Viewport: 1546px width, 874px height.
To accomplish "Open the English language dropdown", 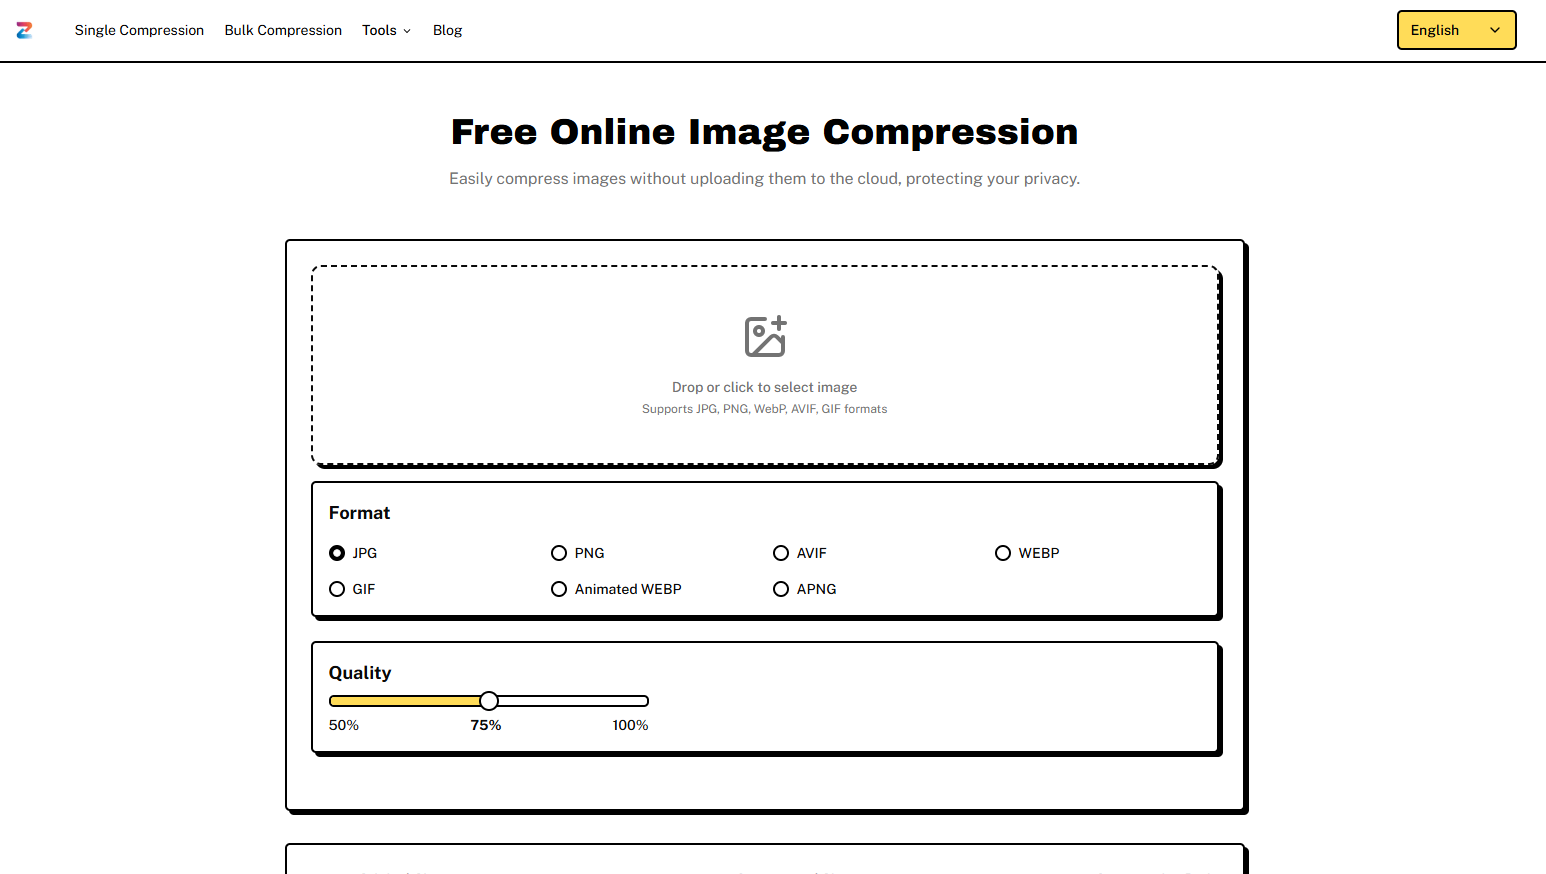I will pos(1456,30).
